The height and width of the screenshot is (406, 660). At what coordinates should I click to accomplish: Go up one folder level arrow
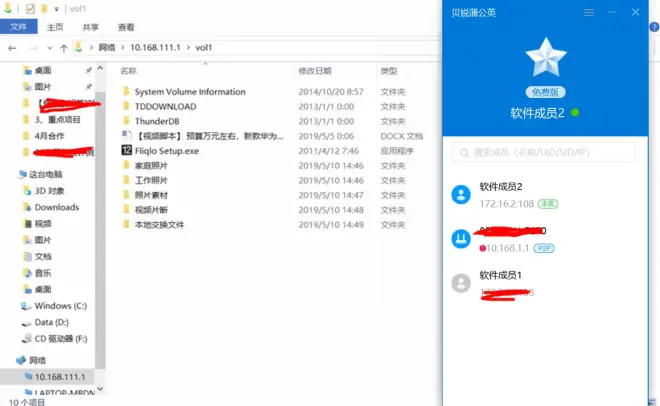pyautogui.click(x=64, y=48)
